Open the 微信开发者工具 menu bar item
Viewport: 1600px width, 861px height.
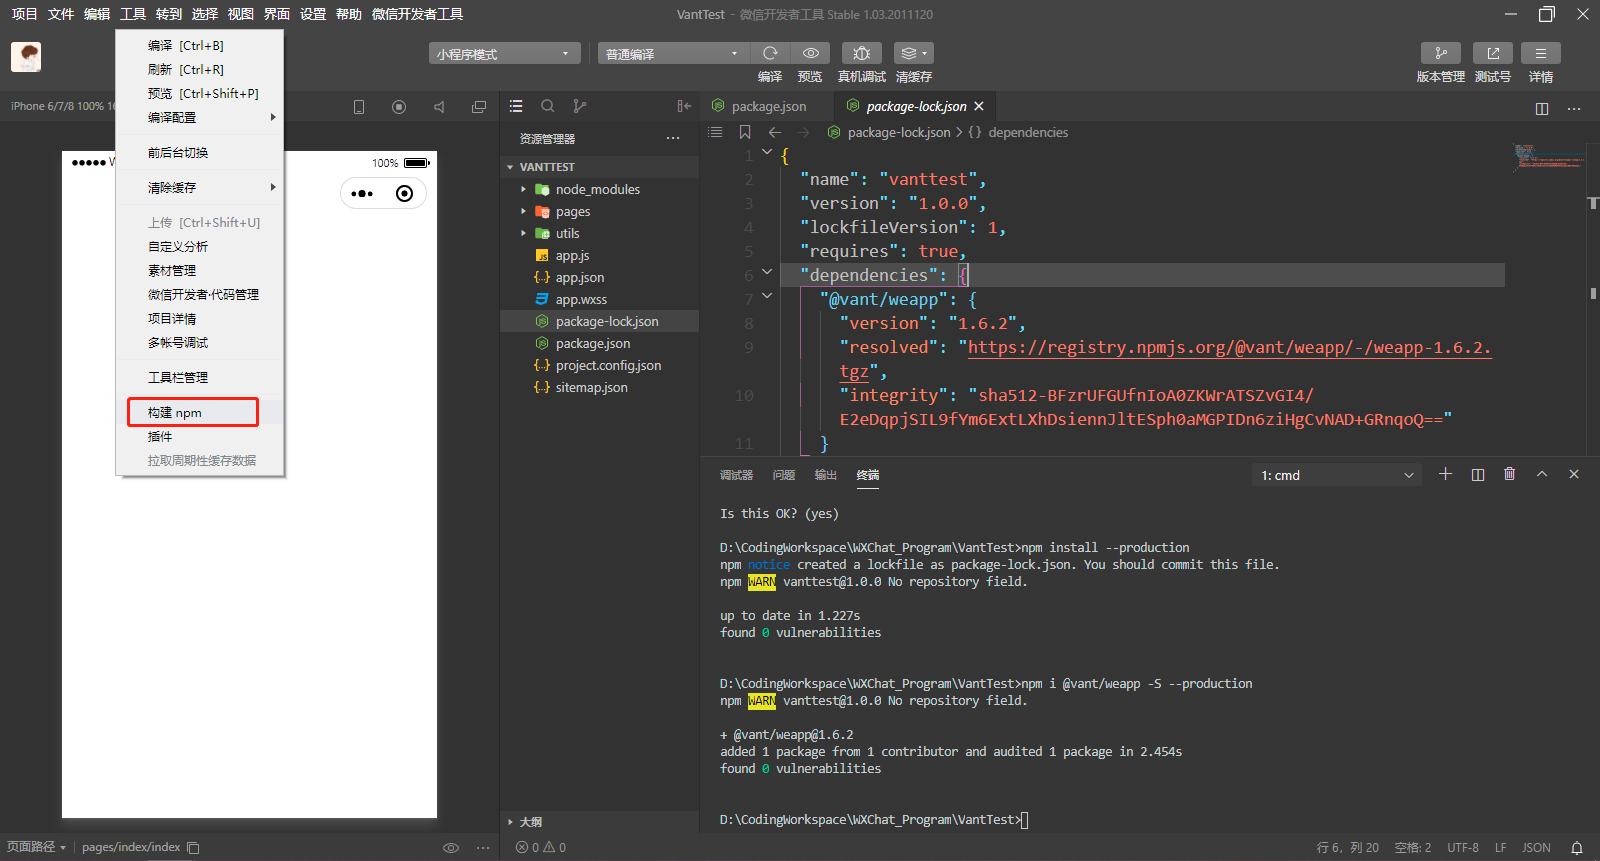417,14
